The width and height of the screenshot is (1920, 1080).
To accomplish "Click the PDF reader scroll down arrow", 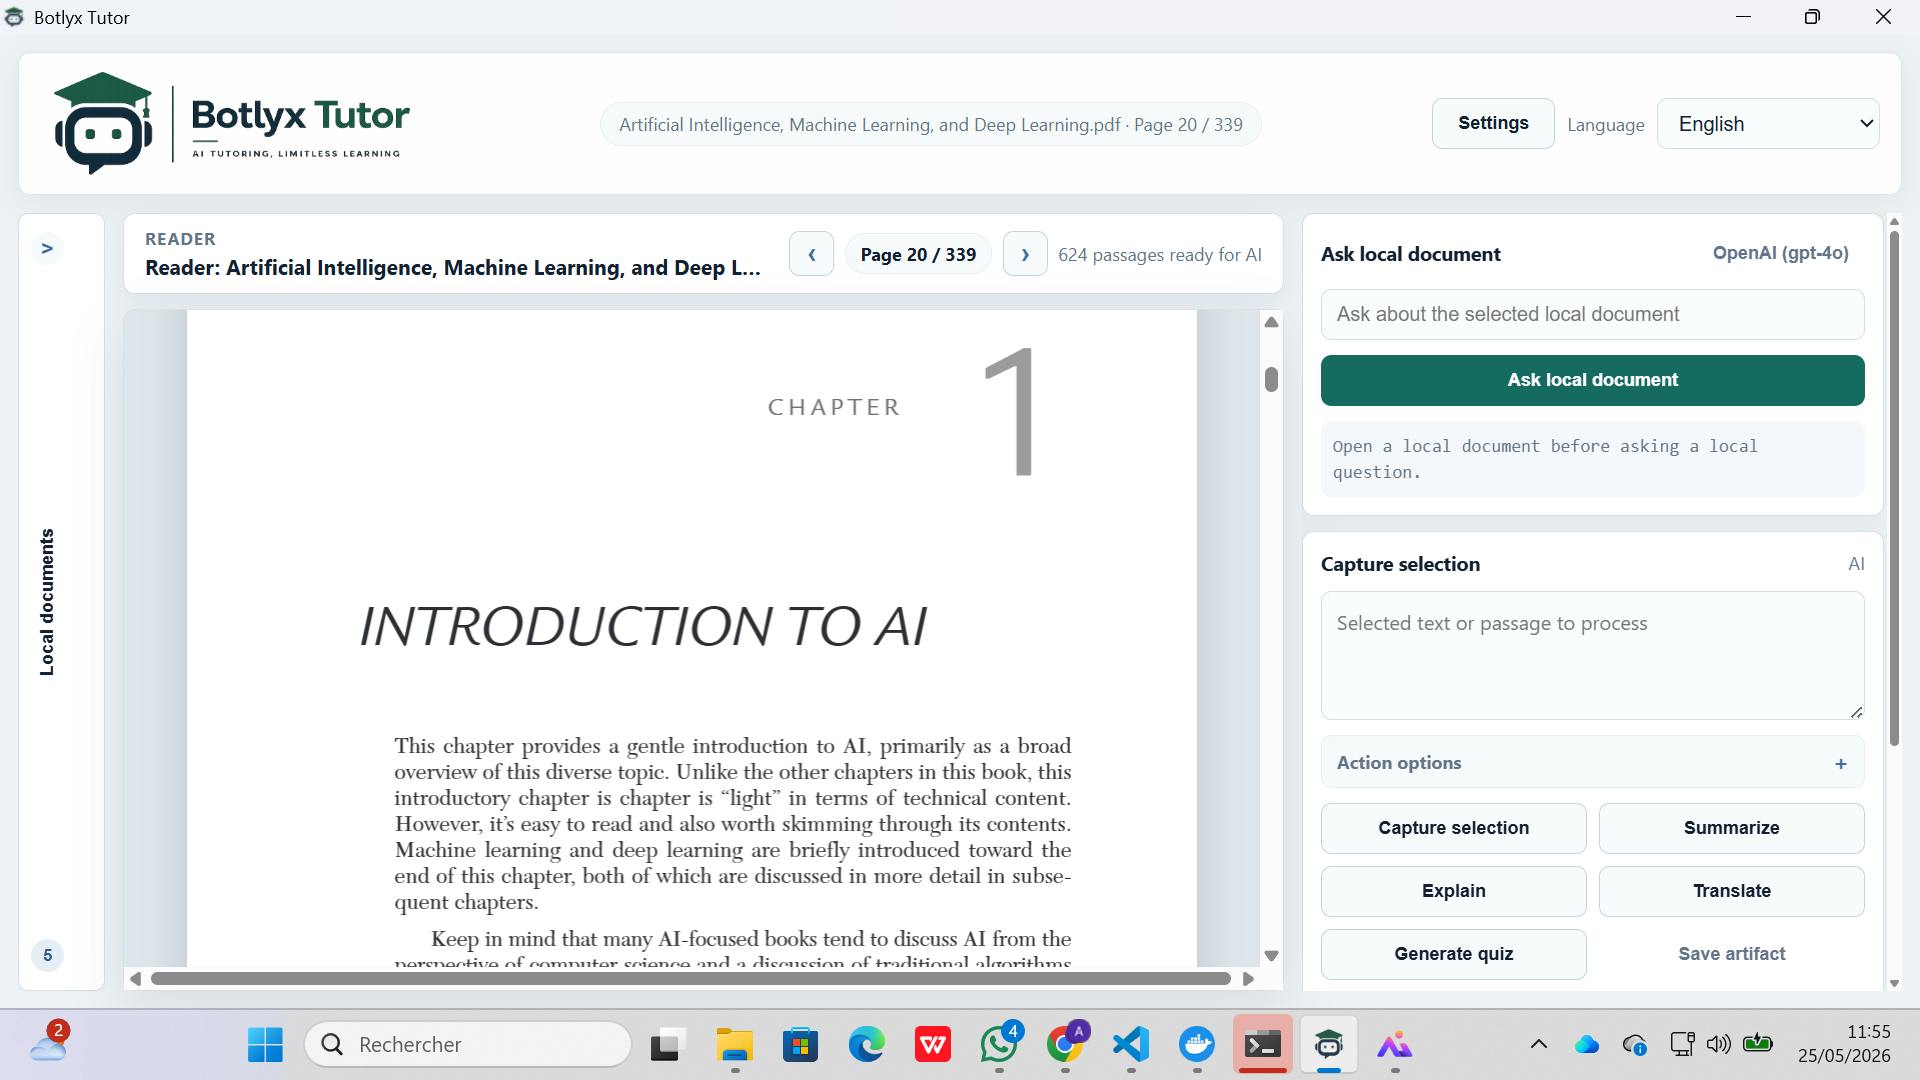I will coord(1271,956).
